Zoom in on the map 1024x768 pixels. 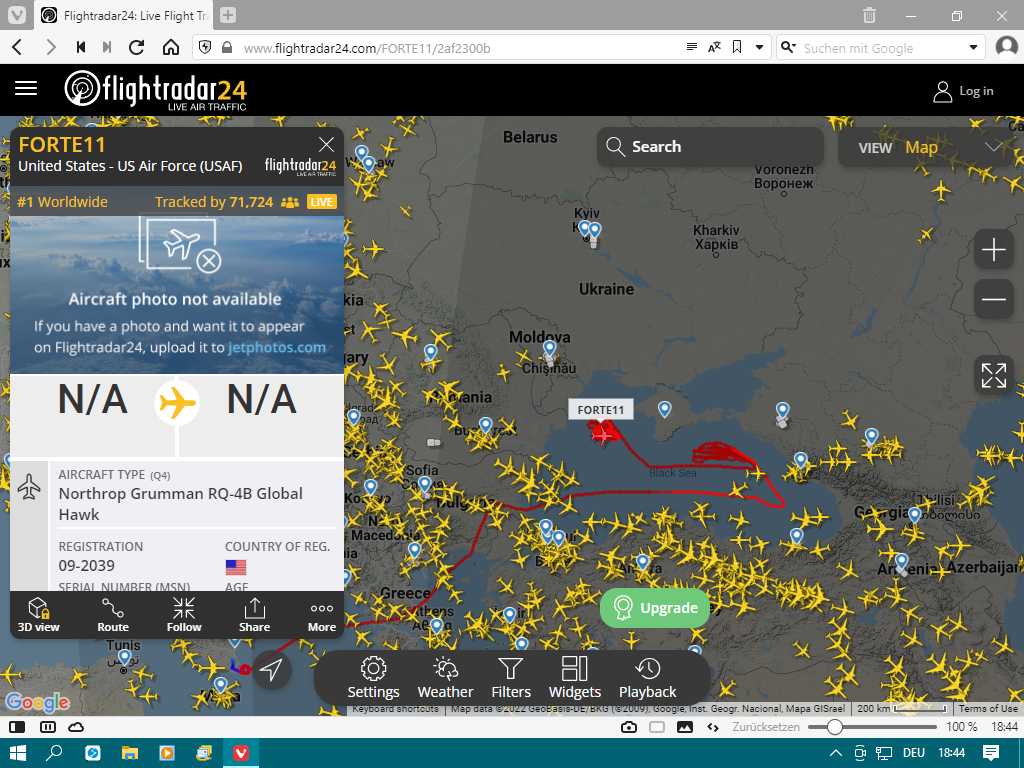(993, 249)
